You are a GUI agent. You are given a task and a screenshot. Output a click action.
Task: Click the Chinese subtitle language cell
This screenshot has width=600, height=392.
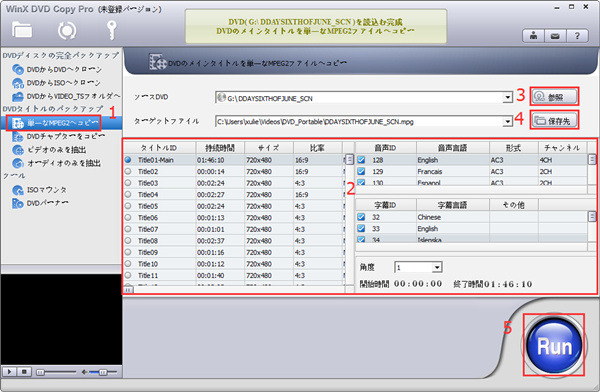coord(429,217)
